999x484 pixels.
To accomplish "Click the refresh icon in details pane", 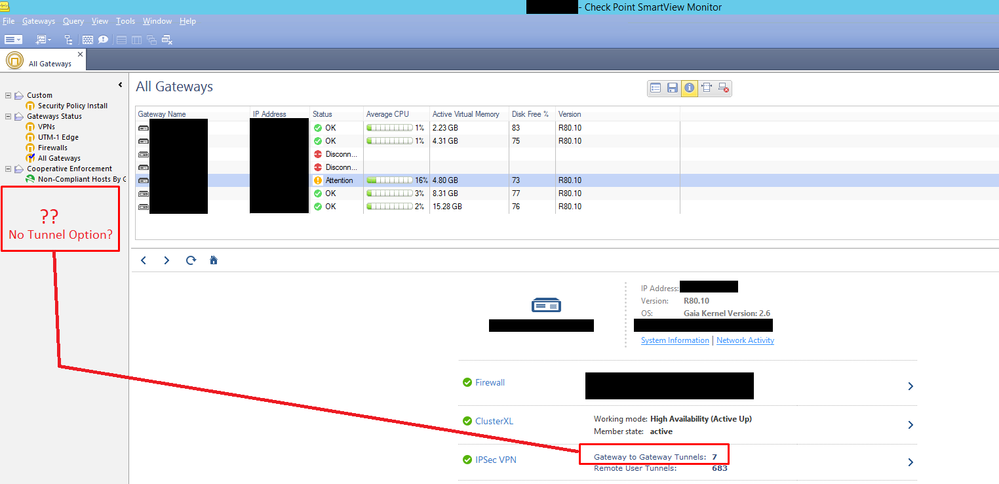I will 190,260.
